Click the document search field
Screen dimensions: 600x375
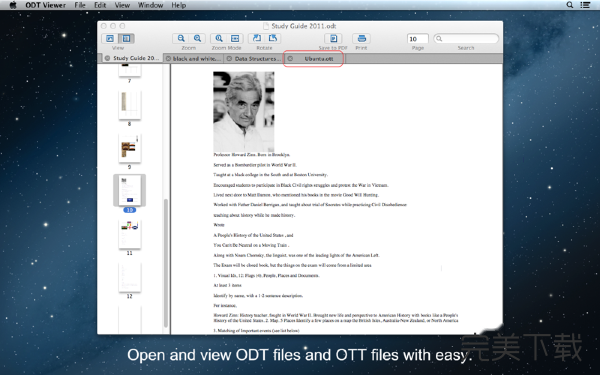(x=466, y=39)
